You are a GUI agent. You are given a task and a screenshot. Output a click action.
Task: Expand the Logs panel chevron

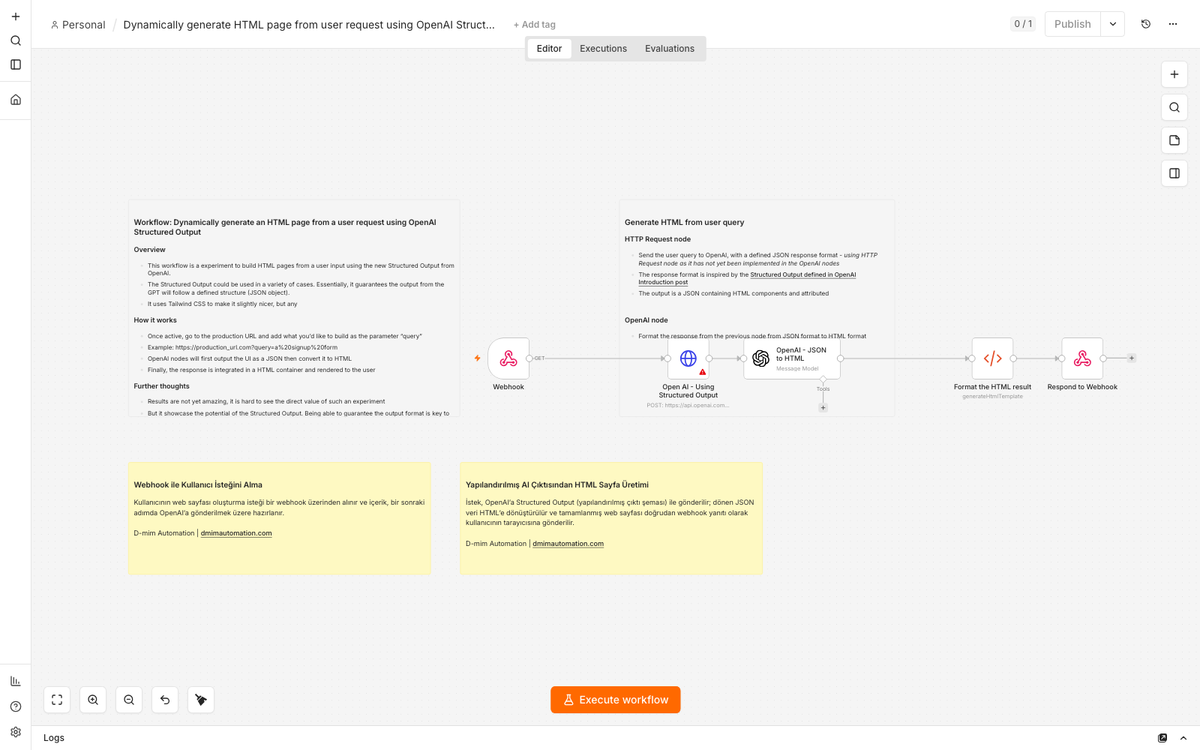click(x=1182, y=738)
